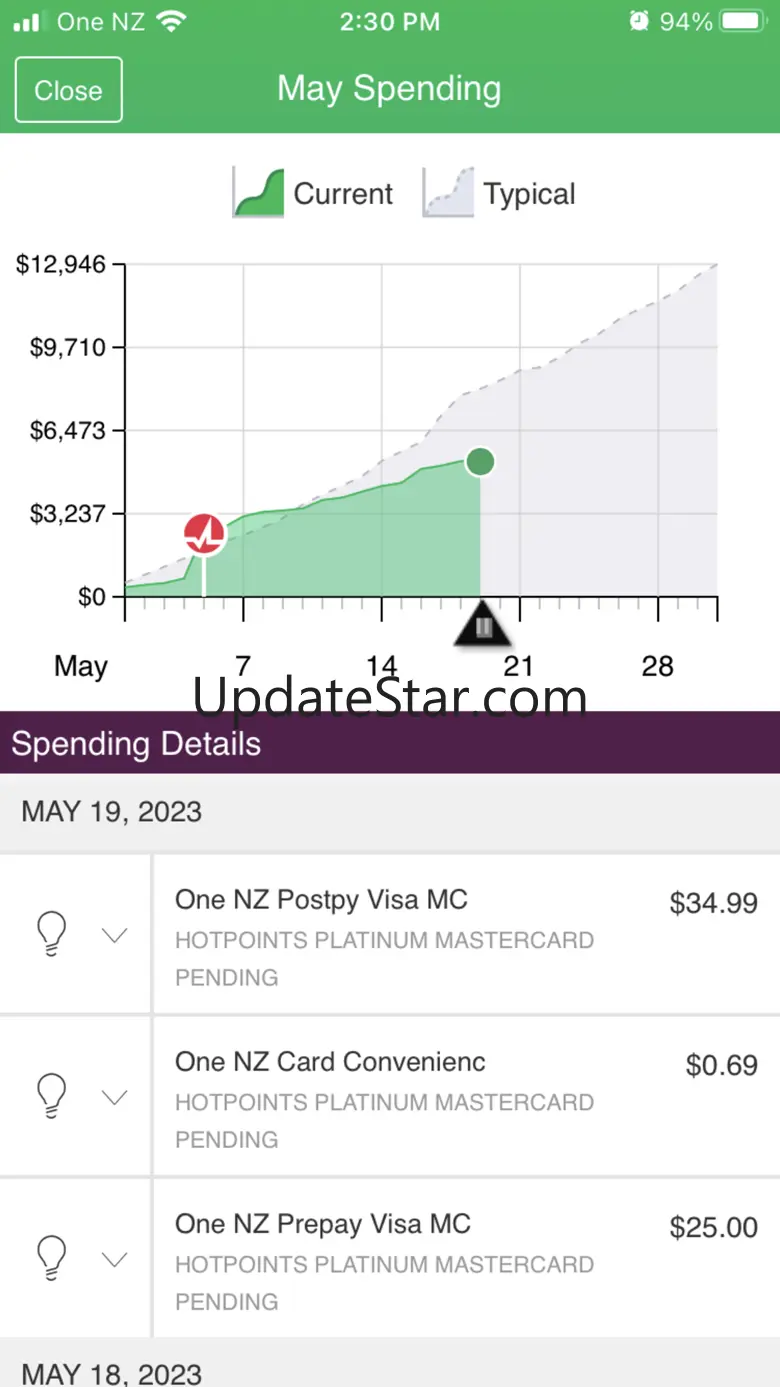780x1387 pixels.
Task: Tap the red spending alert marker on chart
Action: coord(205,535)
